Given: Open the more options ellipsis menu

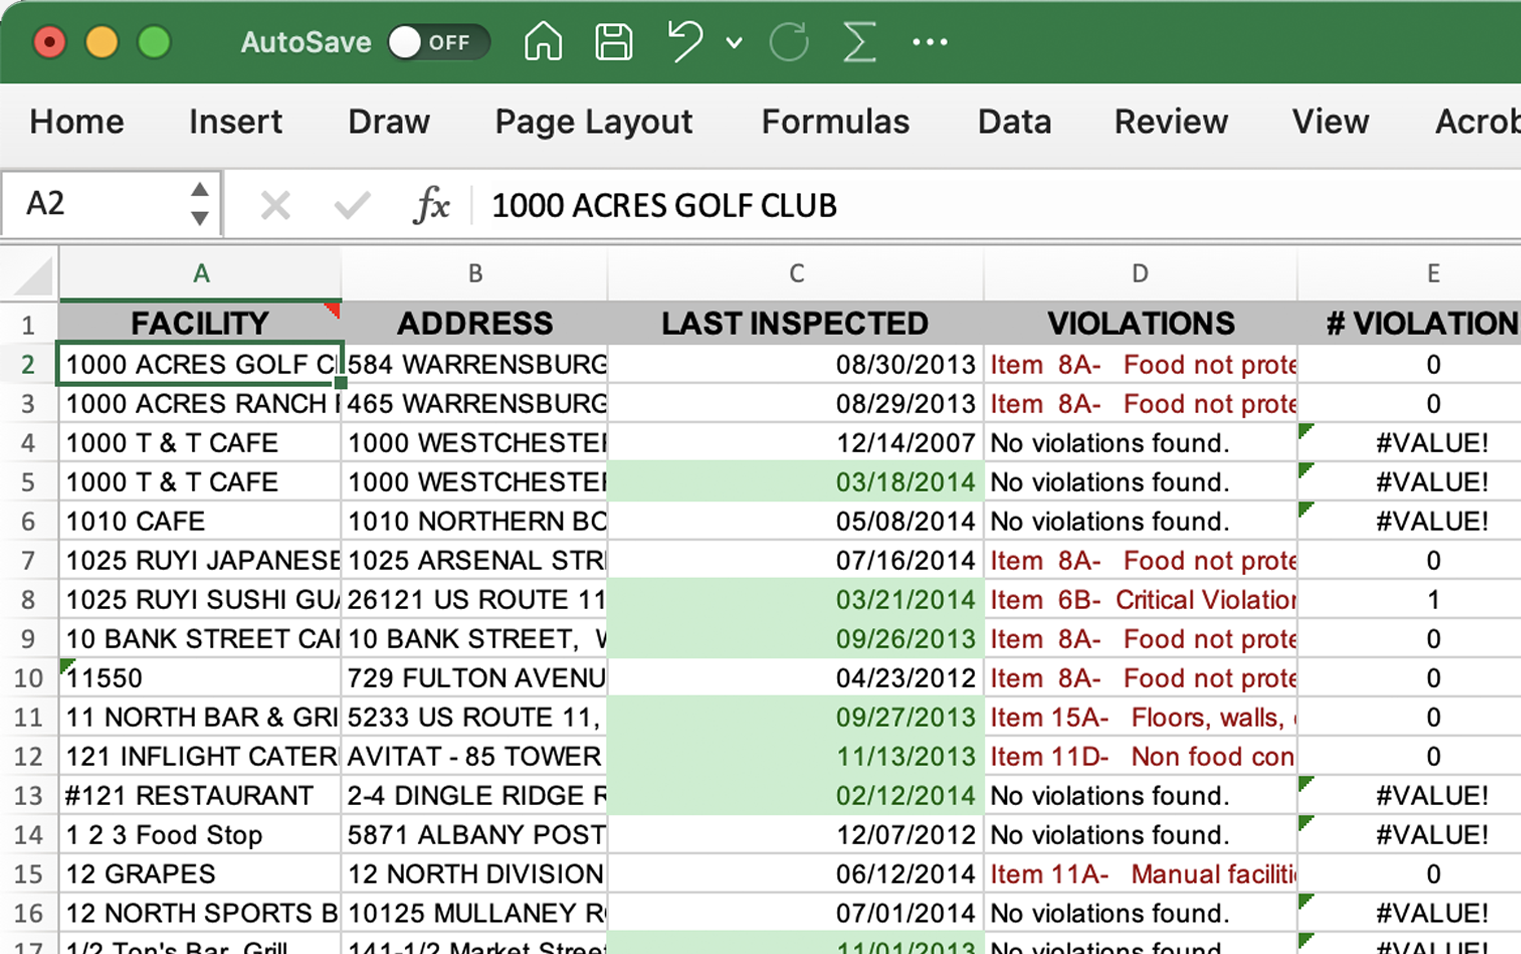Looking at the screenshot, I should pos(930,42).
